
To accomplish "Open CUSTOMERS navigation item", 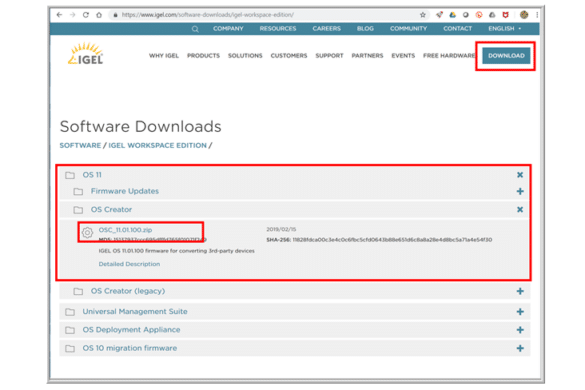I will pyautogui.click(x=289, y=56).
